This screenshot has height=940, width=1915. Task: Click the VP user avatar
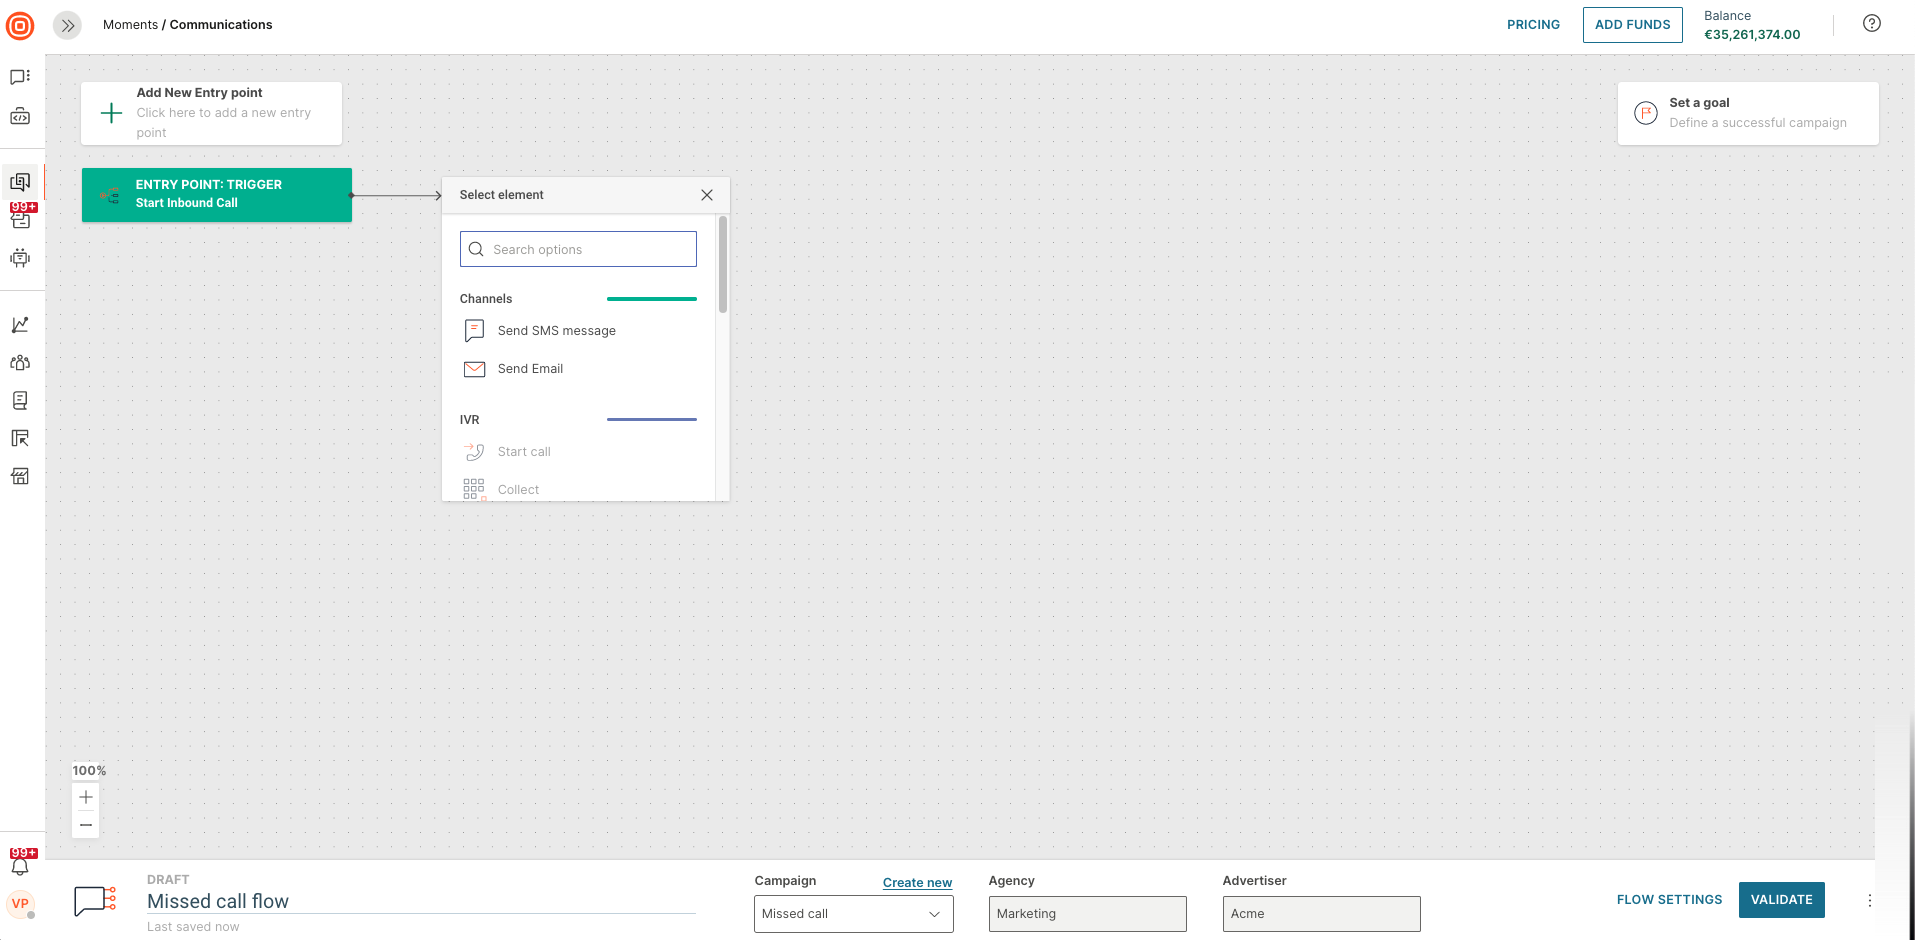point(20,904)
